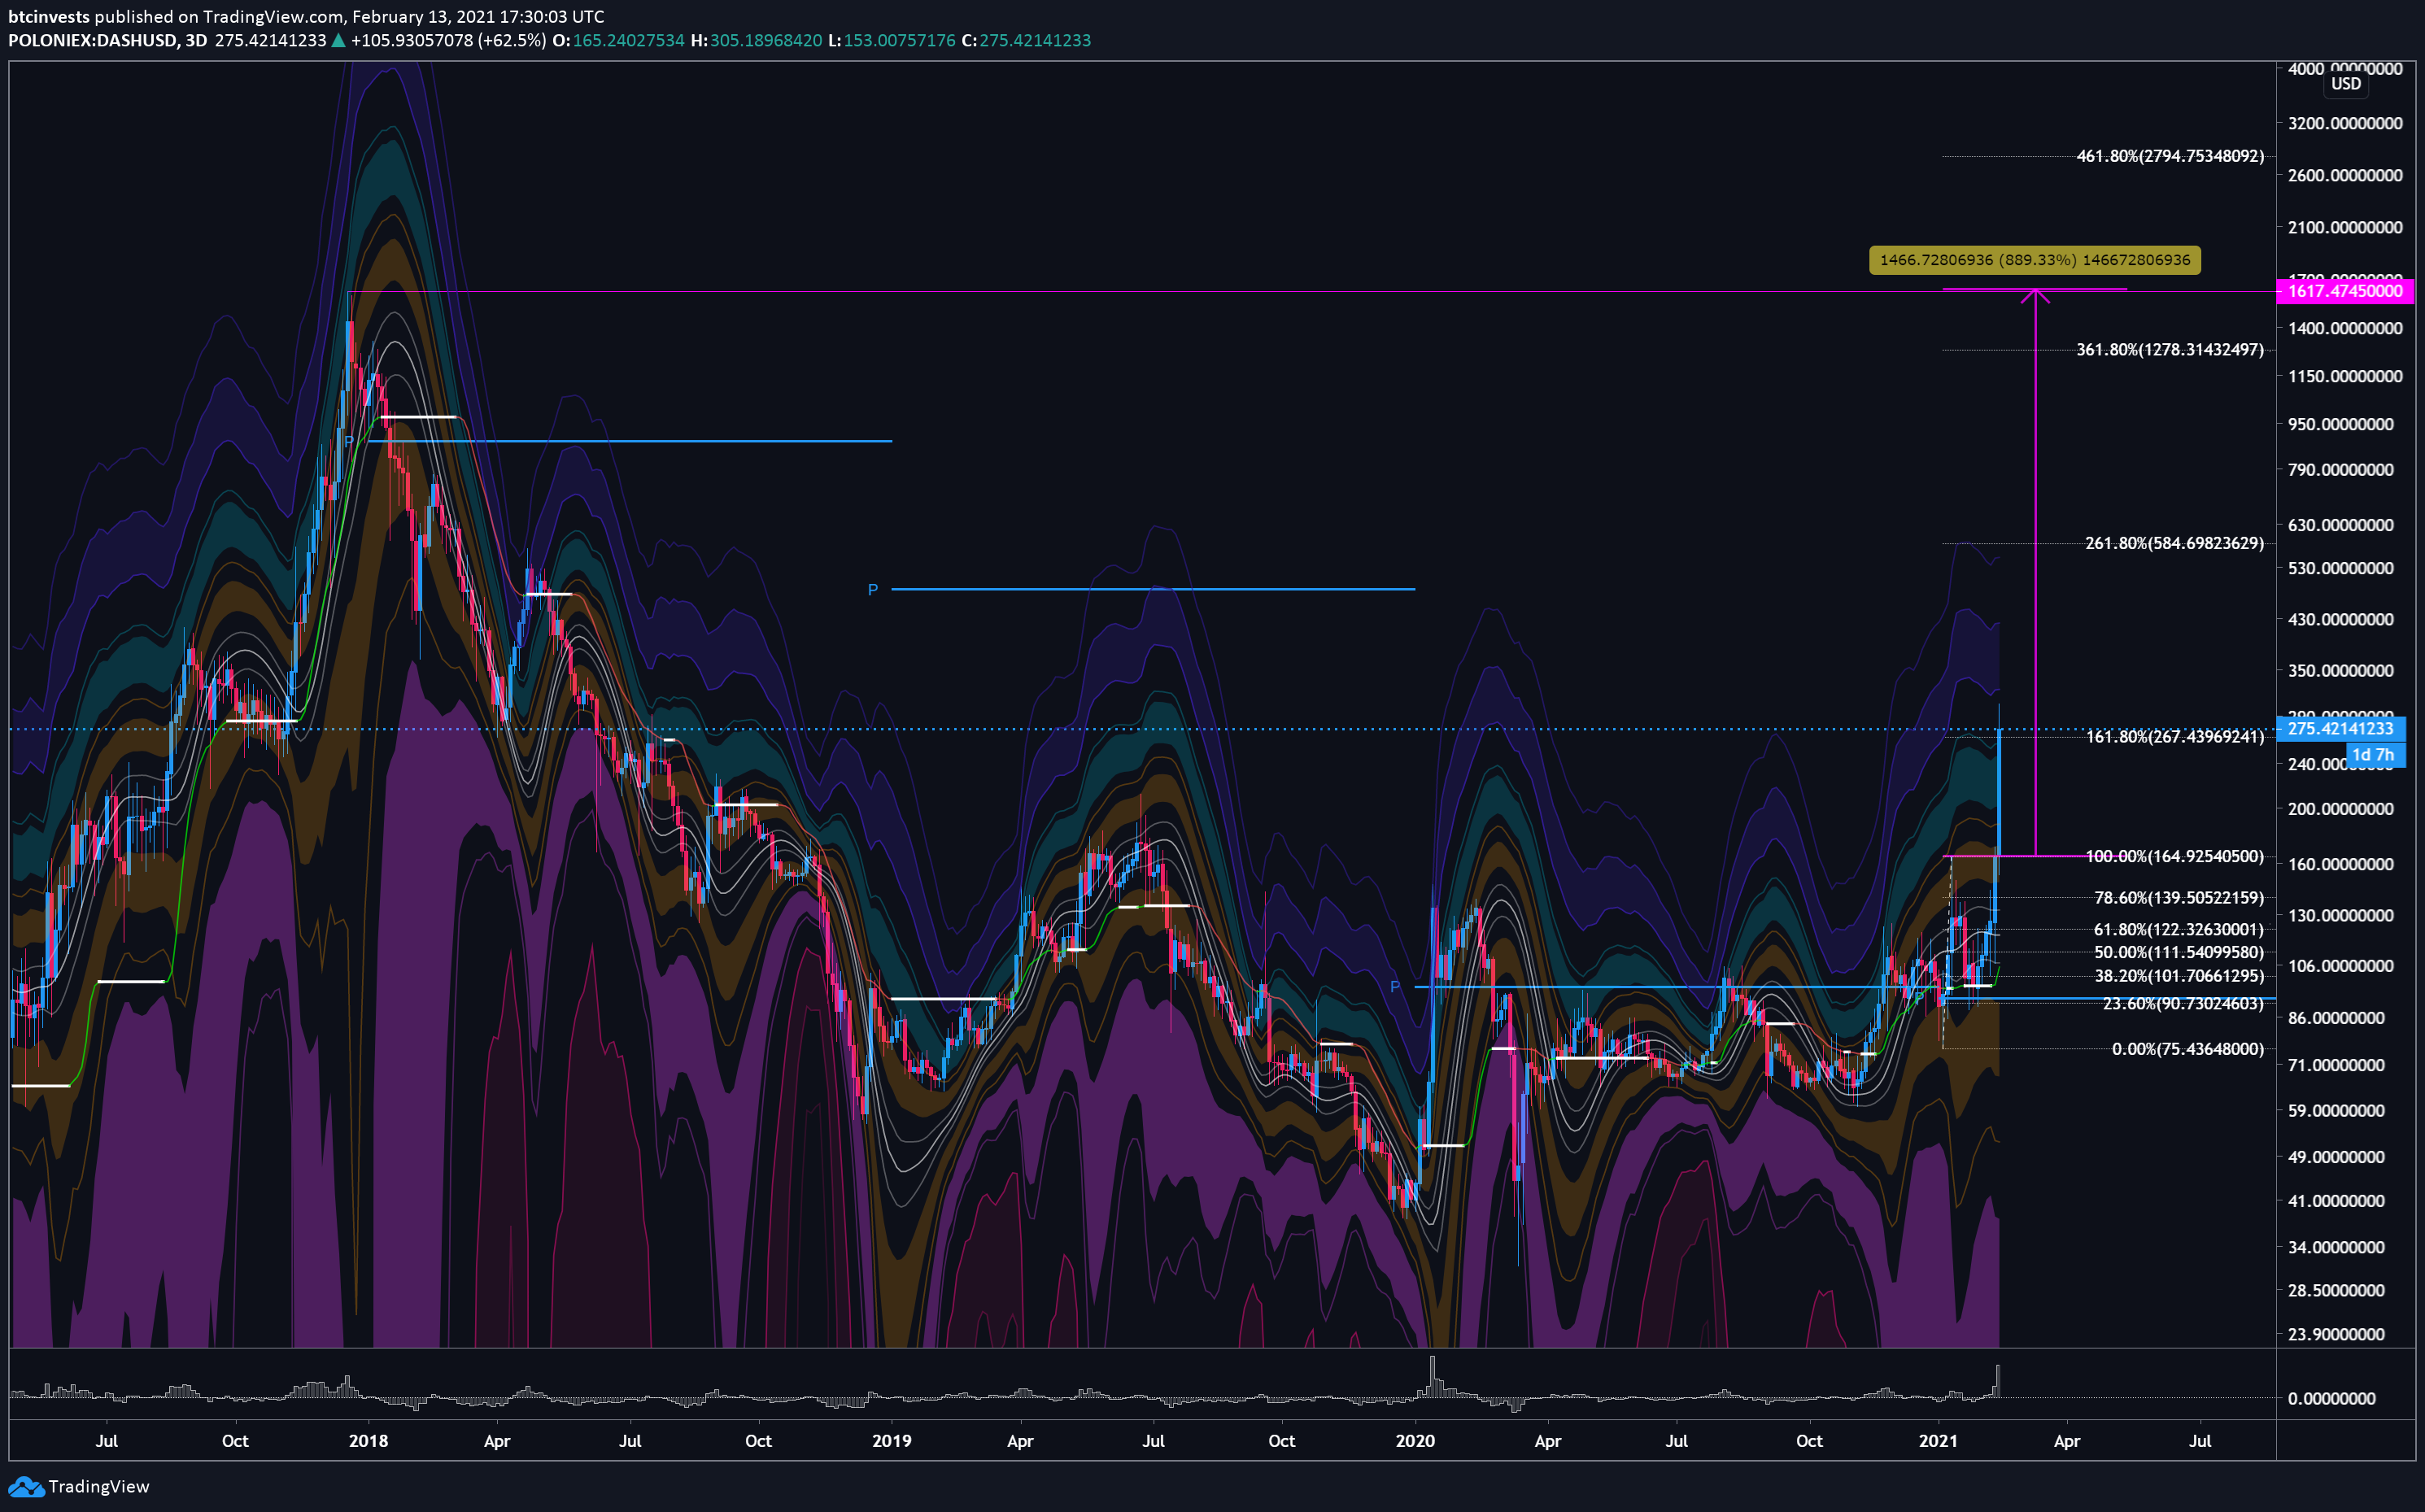Click the 59.00000000 price axis tick

pyautogui.click(x=2337, y=1111)
